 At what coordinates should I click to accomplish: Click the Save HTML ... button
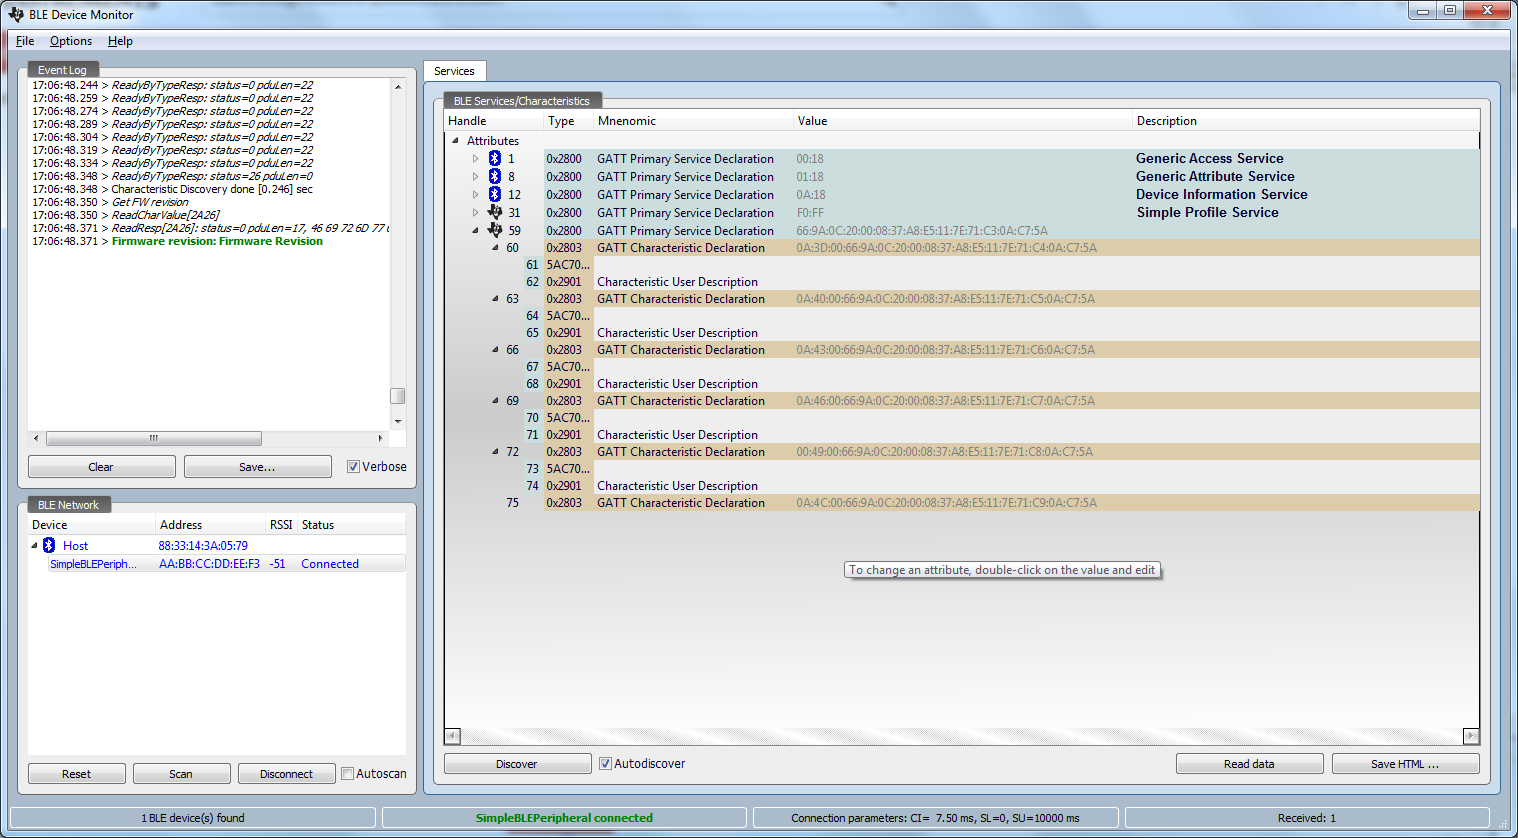(x=1405, y=764)
